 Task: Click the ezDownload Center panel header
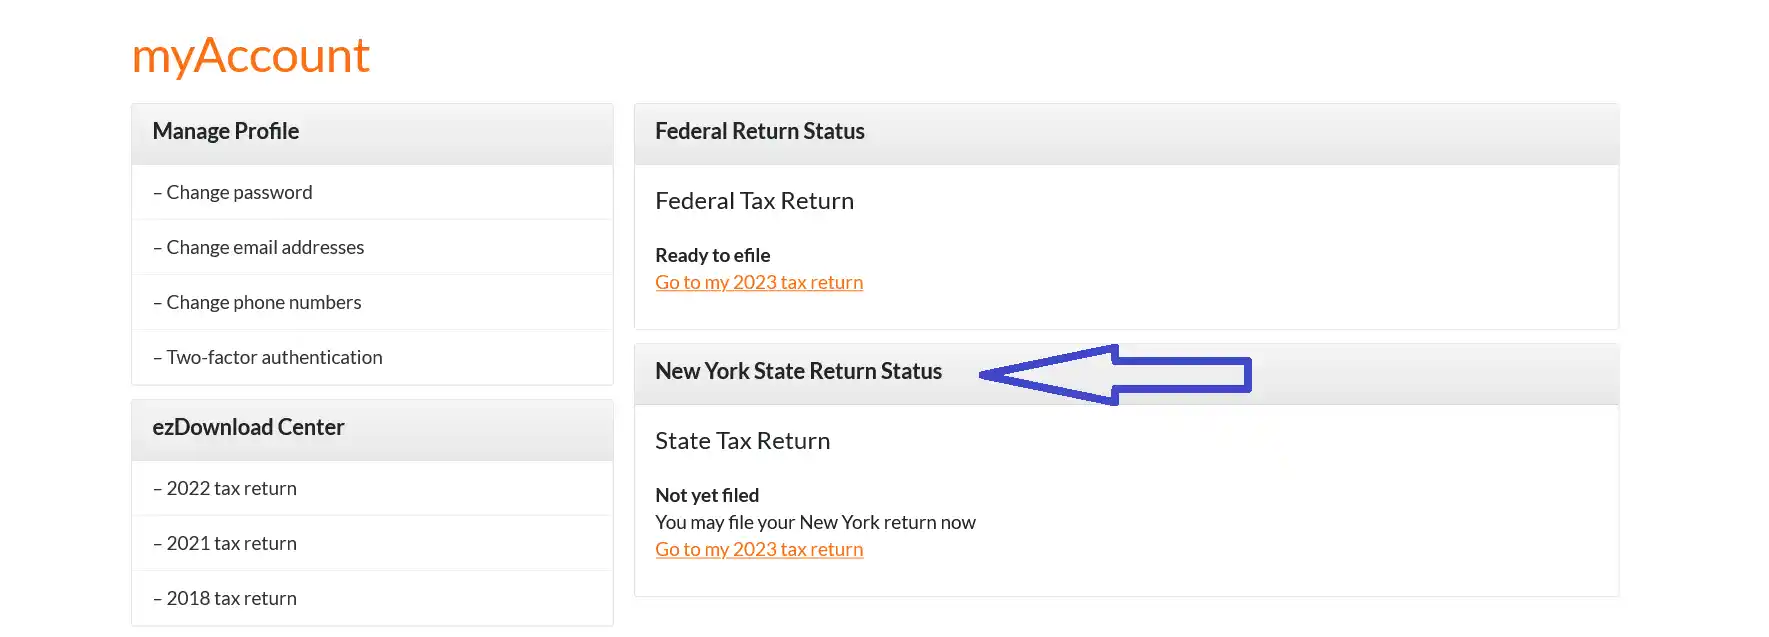(248, 427)
